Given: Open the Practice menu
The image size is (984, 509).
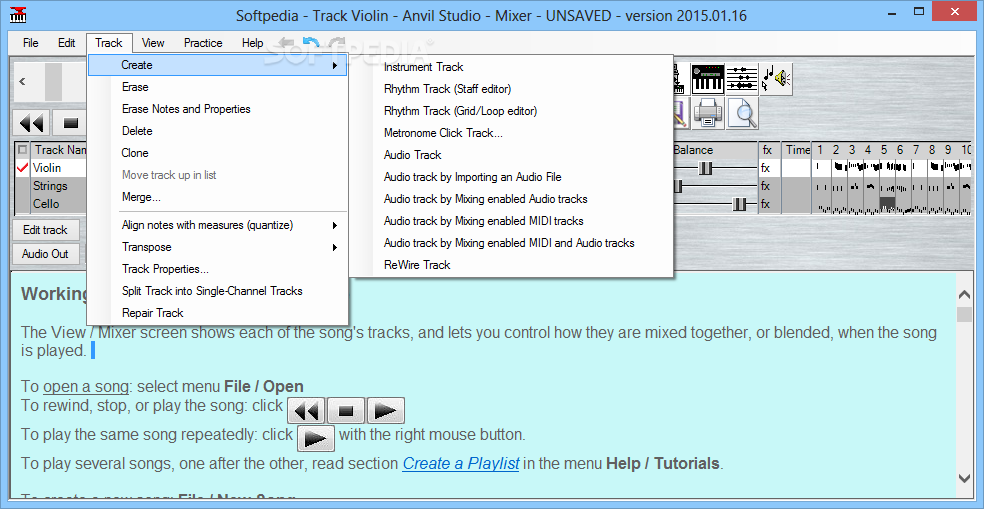Looking at the screenshot, I should tap(203, 43).
